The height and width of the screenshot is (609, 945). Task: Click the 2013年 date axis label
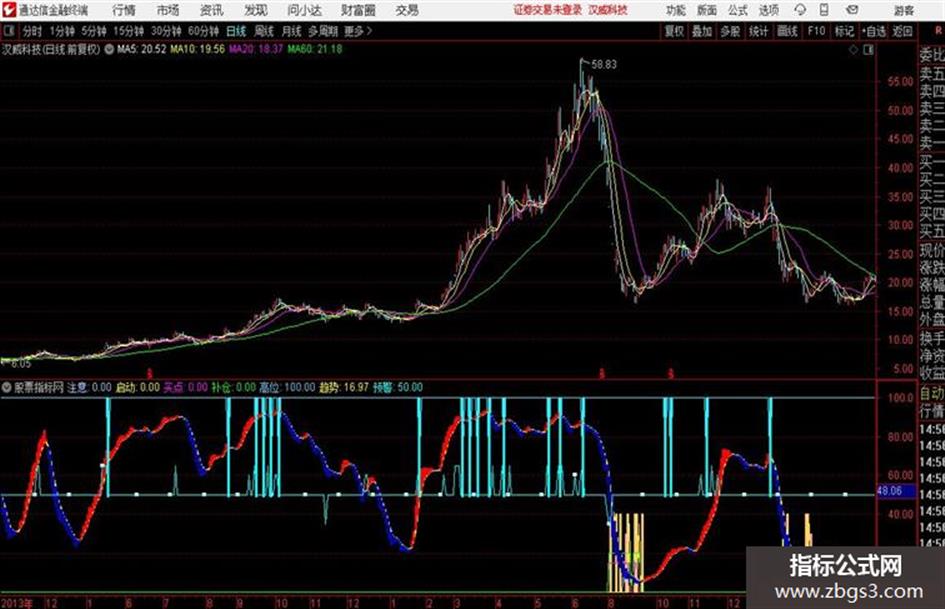17,603
